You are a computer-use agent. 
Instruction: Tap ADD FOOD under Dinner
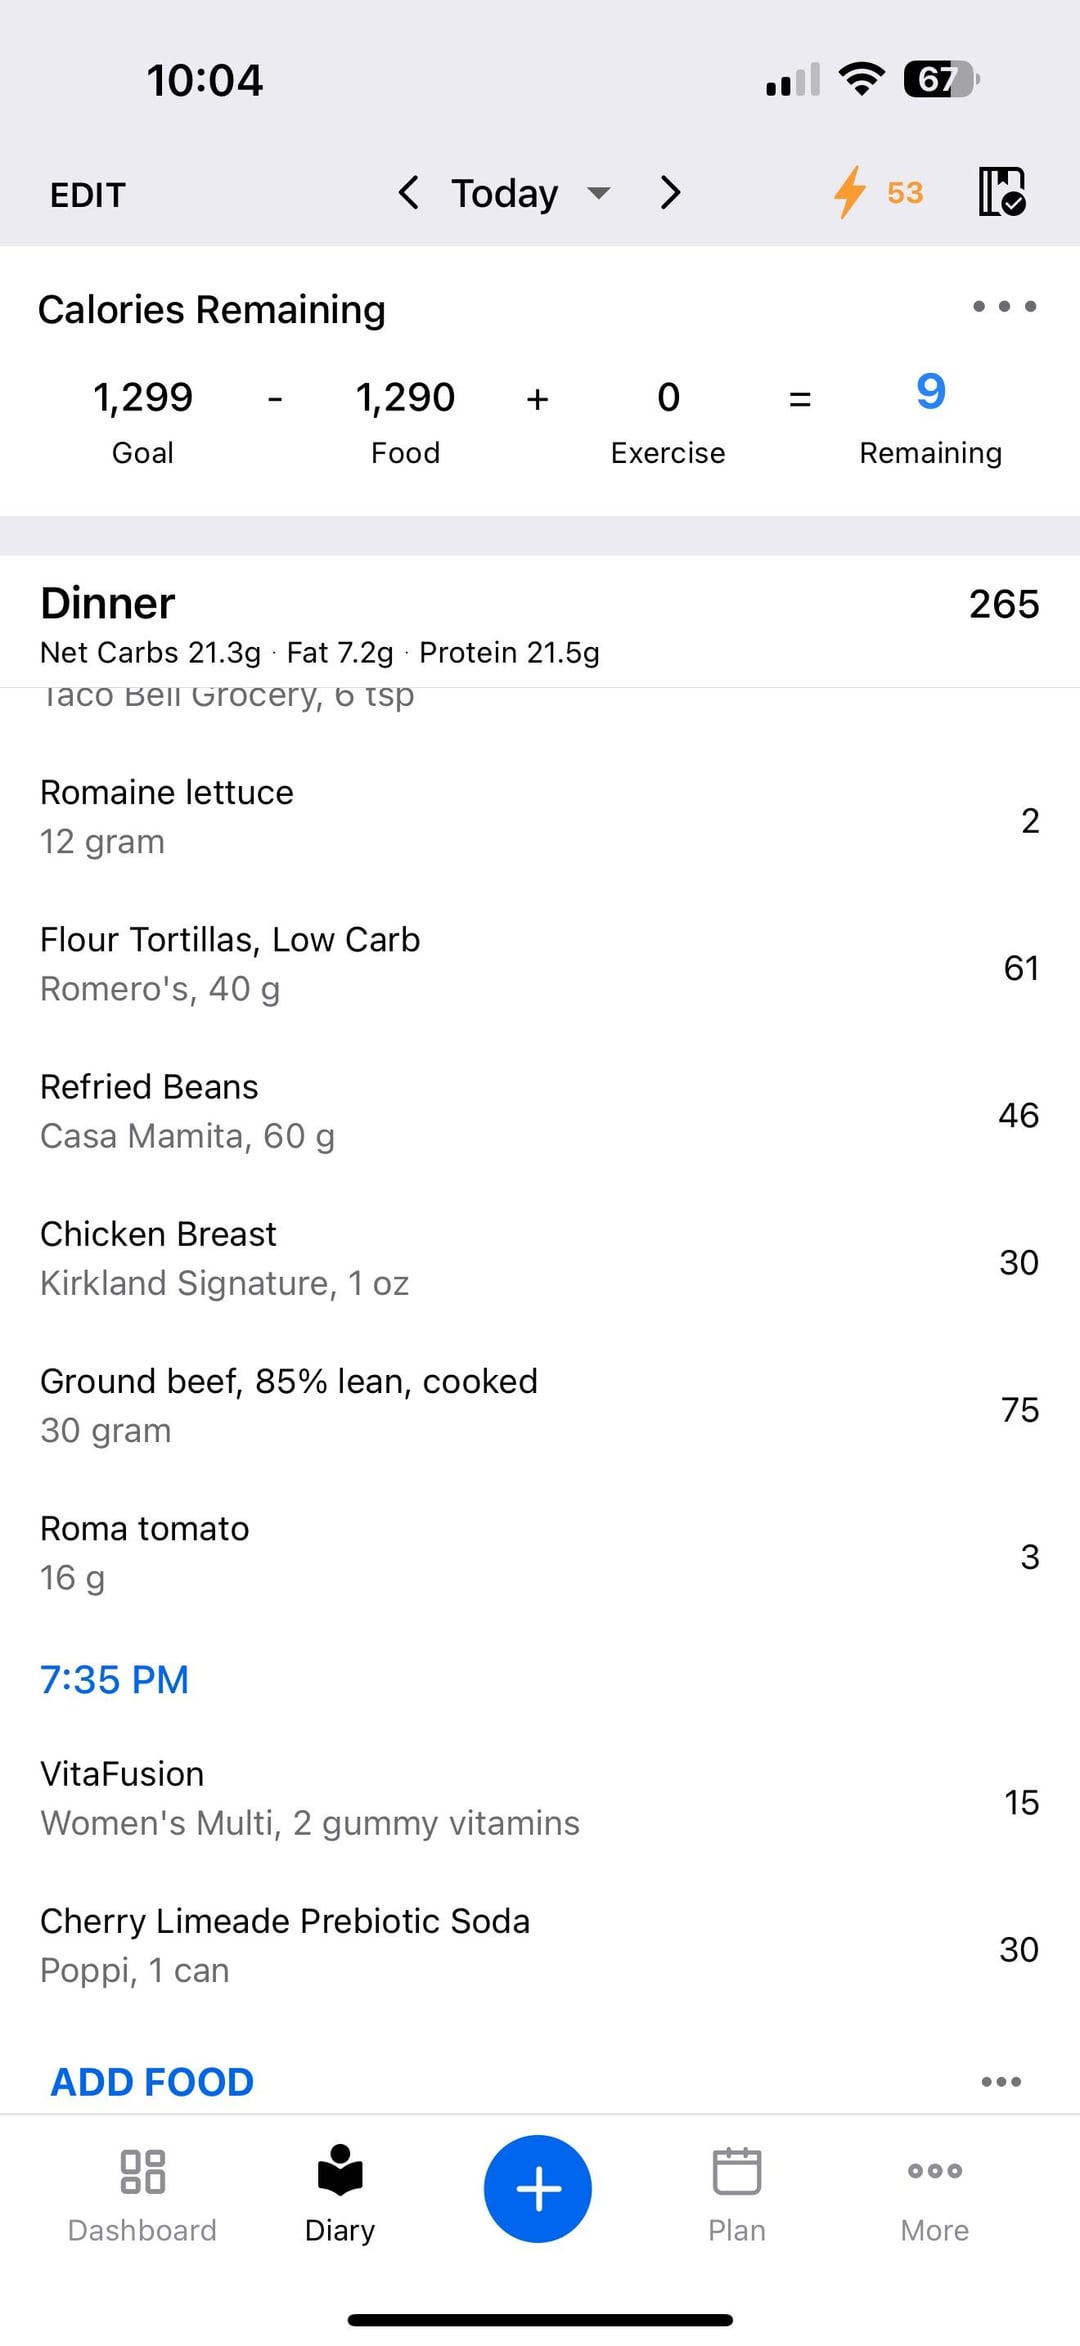coord(152,2082)
